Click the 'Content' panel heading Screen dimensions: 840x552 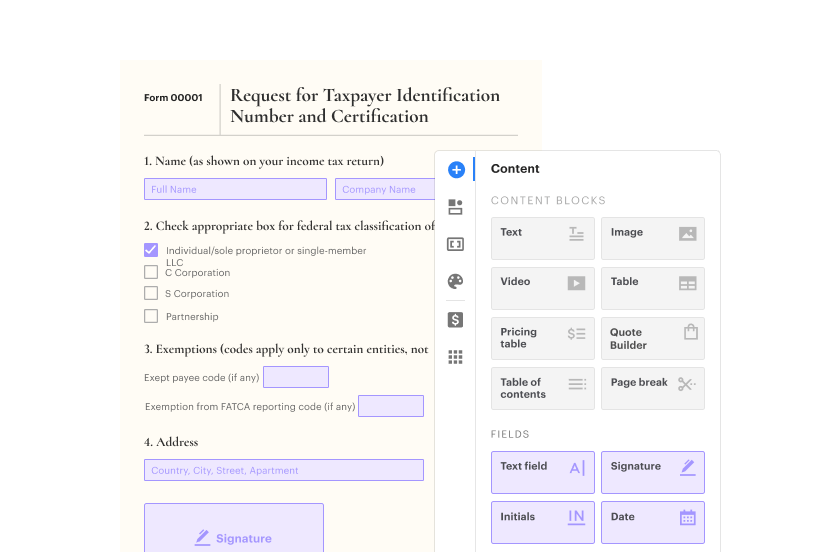(x=515, y=169)
